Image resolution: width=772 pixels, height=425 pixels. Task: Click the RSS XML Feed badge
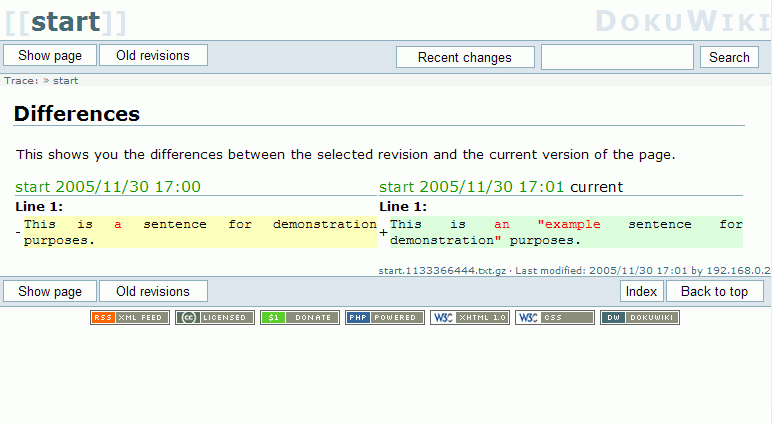point(130,318)
